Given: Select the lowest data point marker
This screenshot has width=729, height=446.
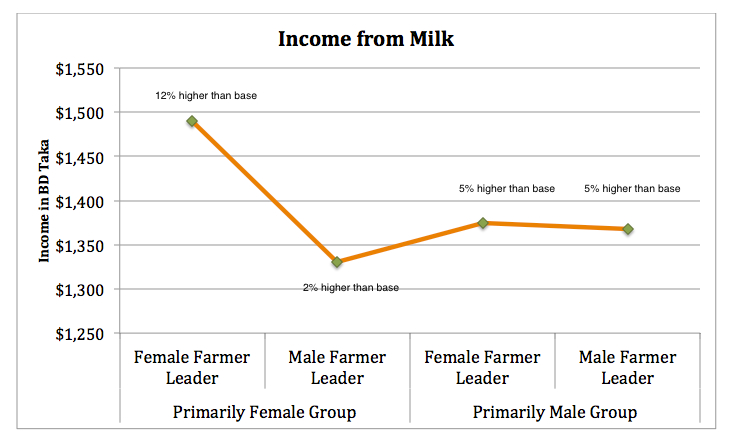Looking at the screenshot, I should coord(337,262).
